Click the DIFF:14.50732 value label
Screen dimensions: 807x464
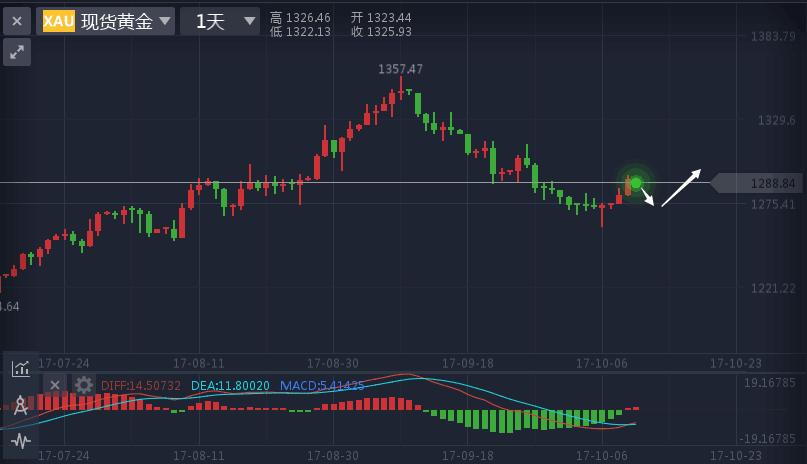(141, 386)
